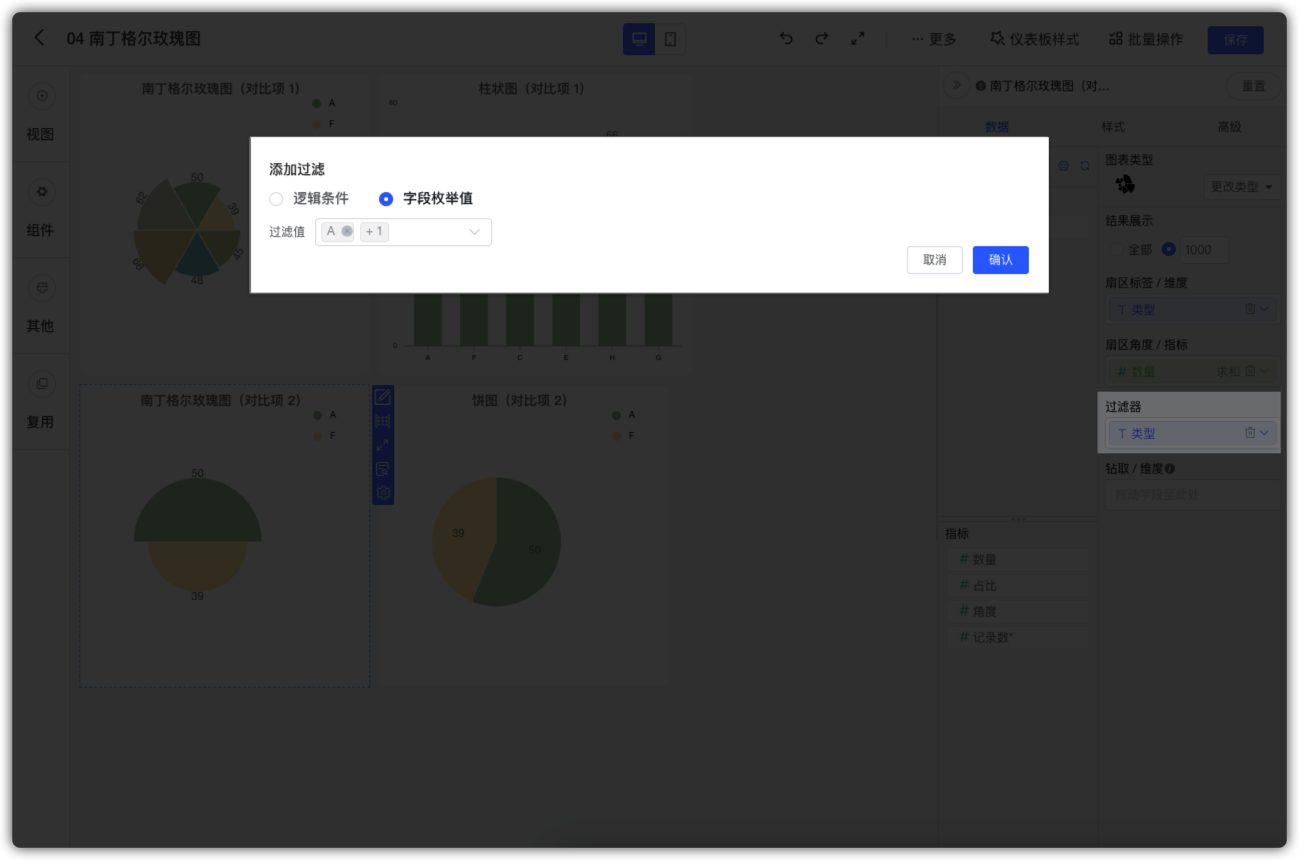Select the 字段枚举值 radio button
Image resolution: width=1299 pixels, height=860 pixels.
click(x=386, y=199)
